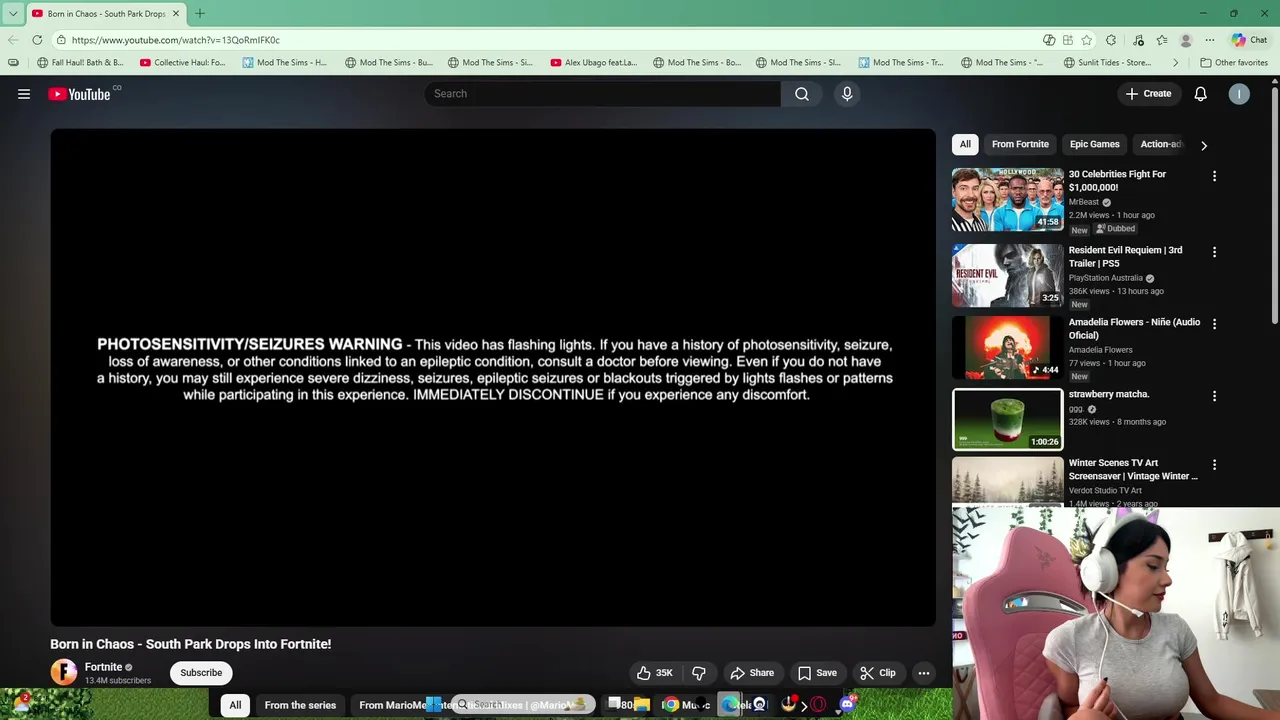This screenshot has height=720, width=1280.
Task: Select the From Fortnite chip
Action: [1020, 144]
